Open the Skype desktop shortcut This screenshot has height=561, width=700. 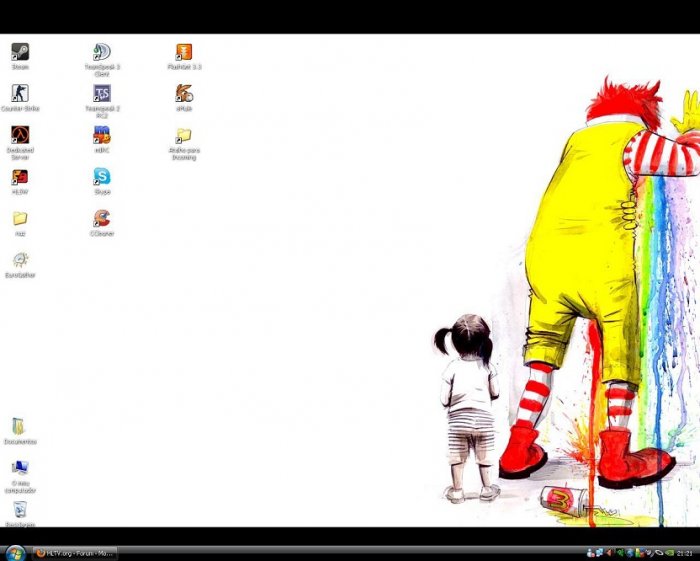102,181
